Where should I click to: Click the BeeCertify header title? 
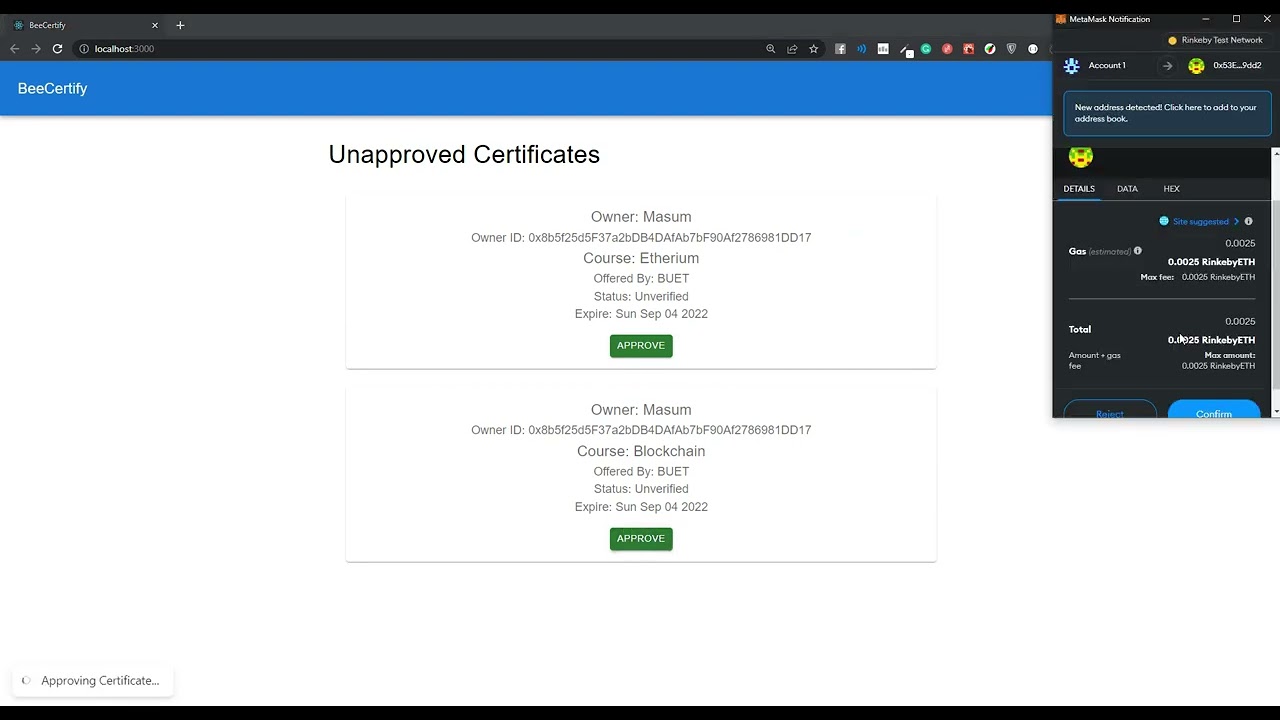(x=52, y=88)
